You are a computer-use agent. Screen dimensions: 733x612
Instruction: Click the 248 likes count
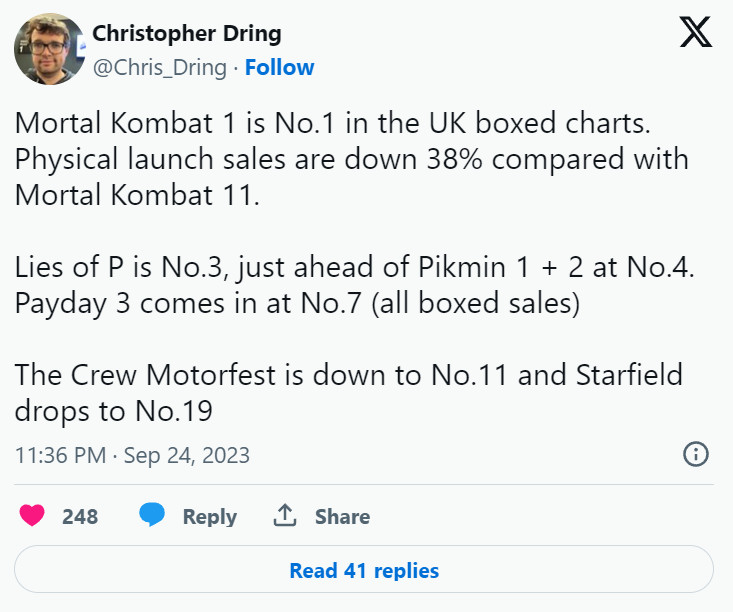pyautogui.click(x=80, y=517)
